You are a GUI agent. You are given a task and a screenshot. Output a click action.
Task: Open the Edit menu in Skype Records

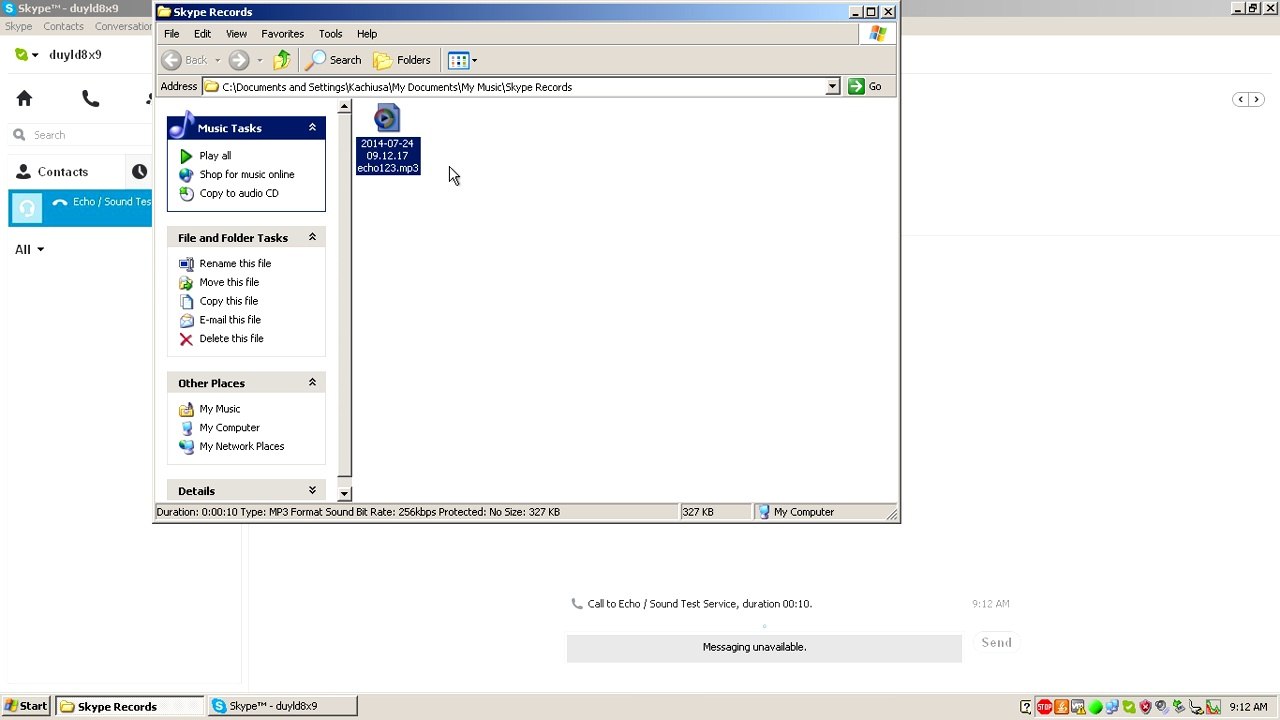click(x=202, y=34)
